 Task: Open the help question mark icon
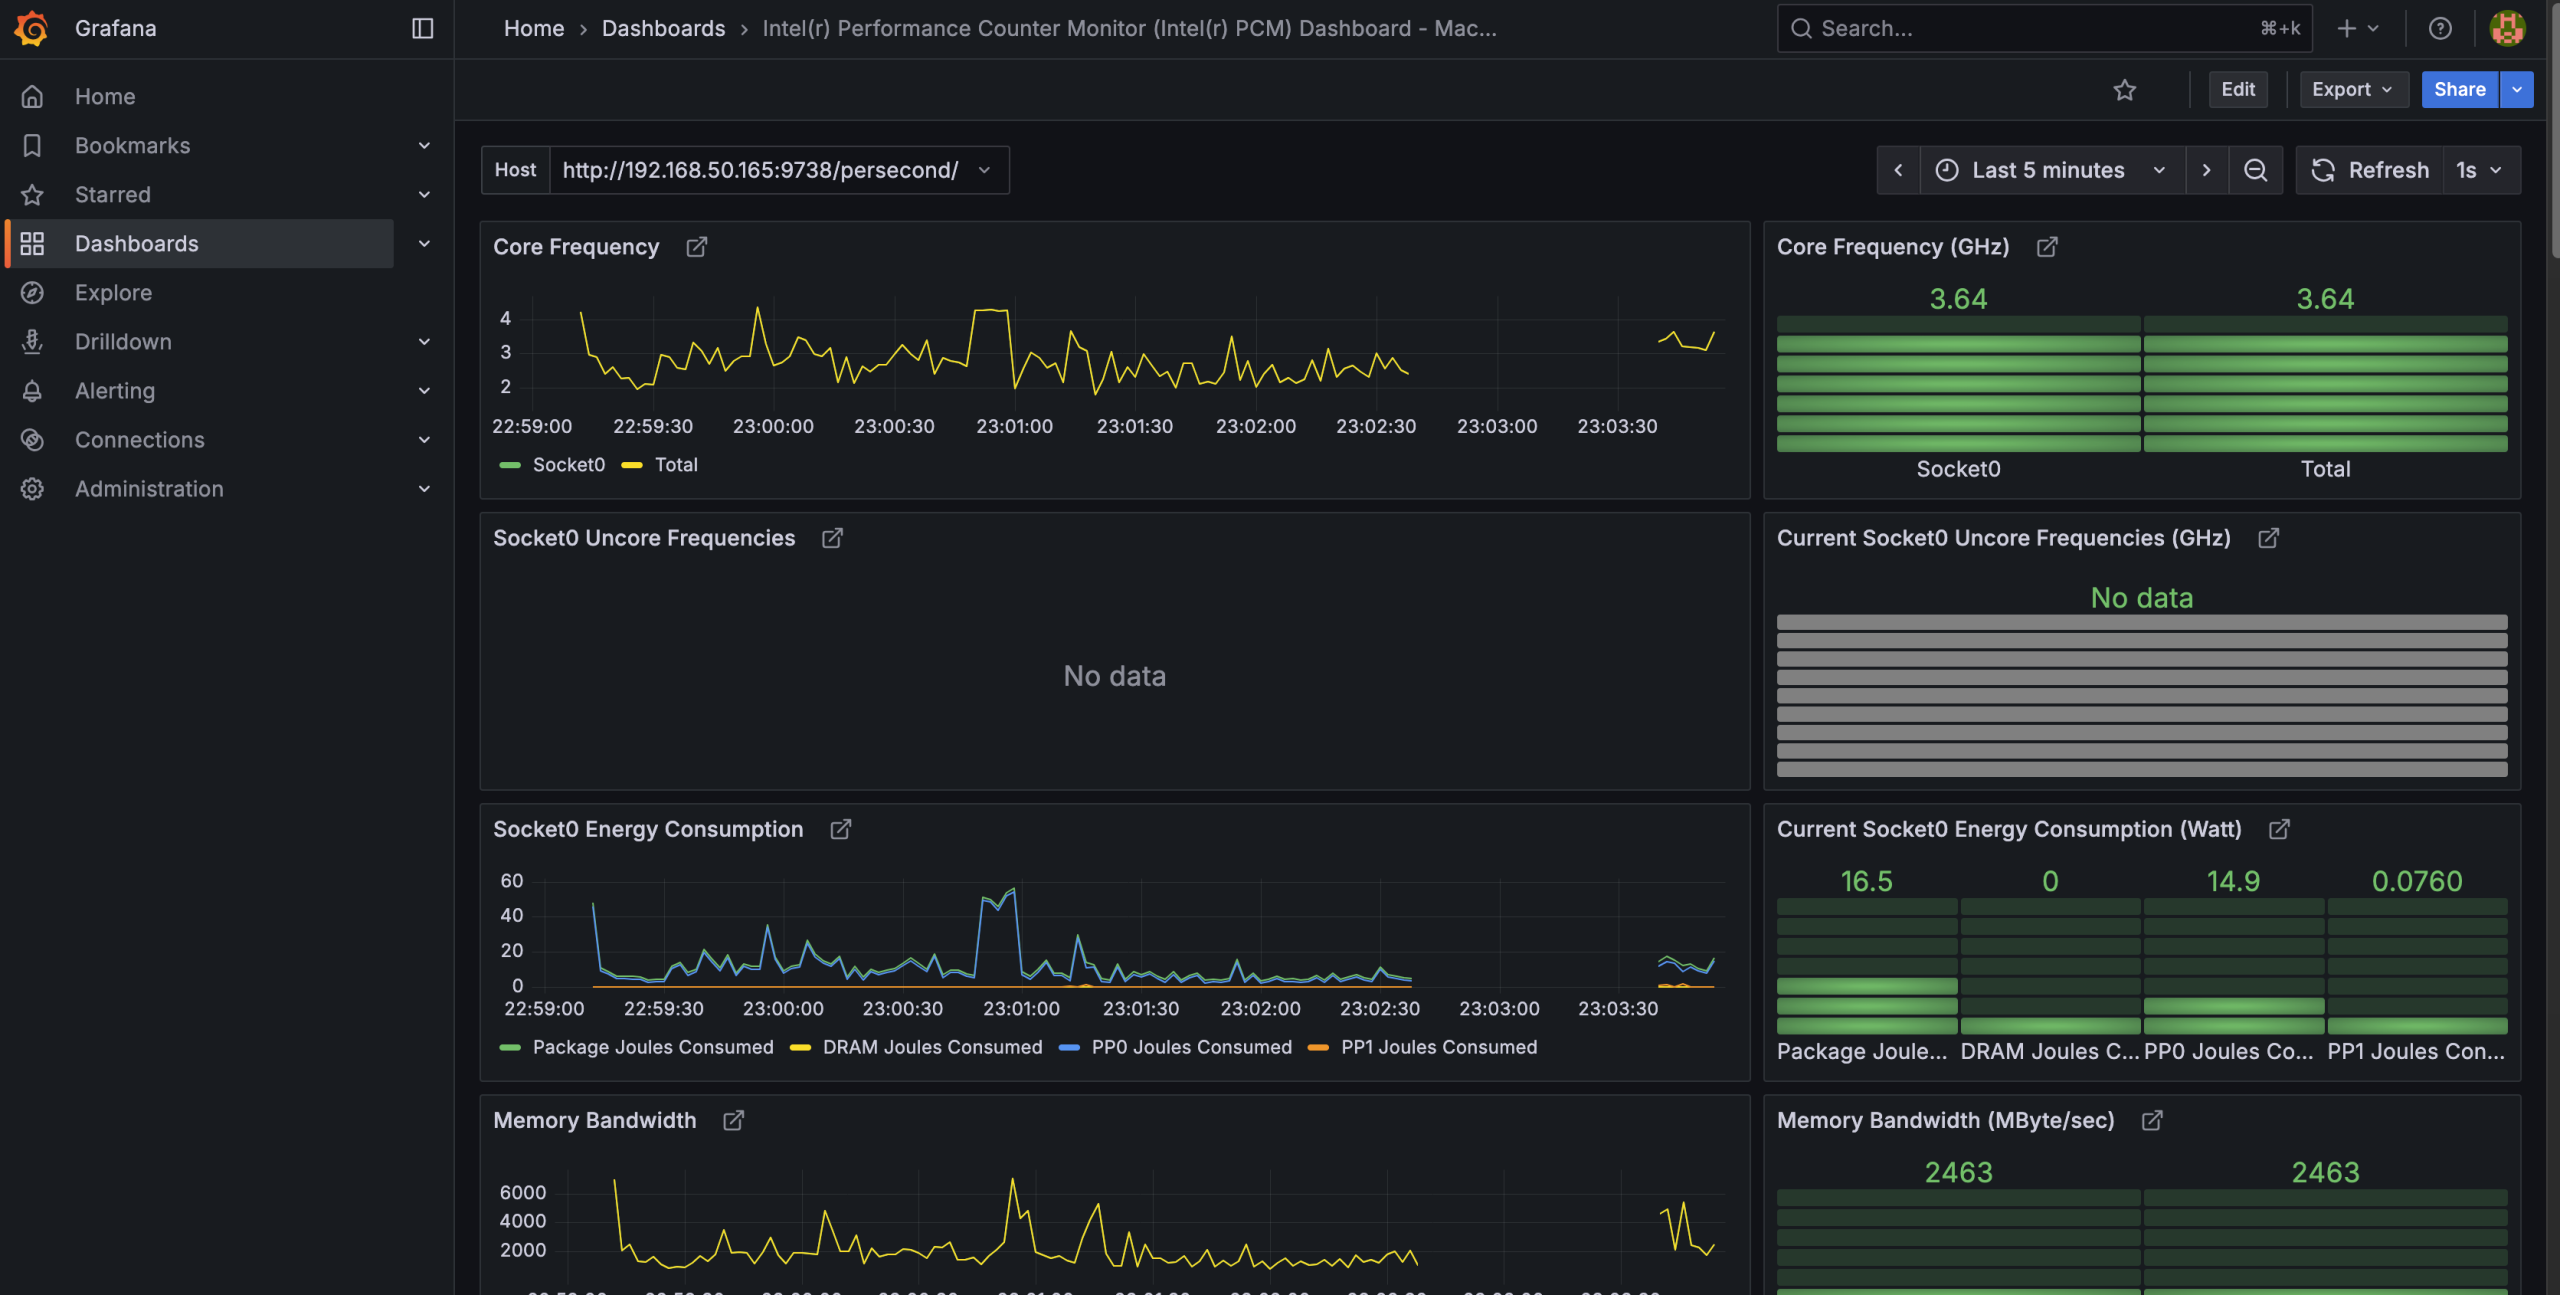[2440, 28]
